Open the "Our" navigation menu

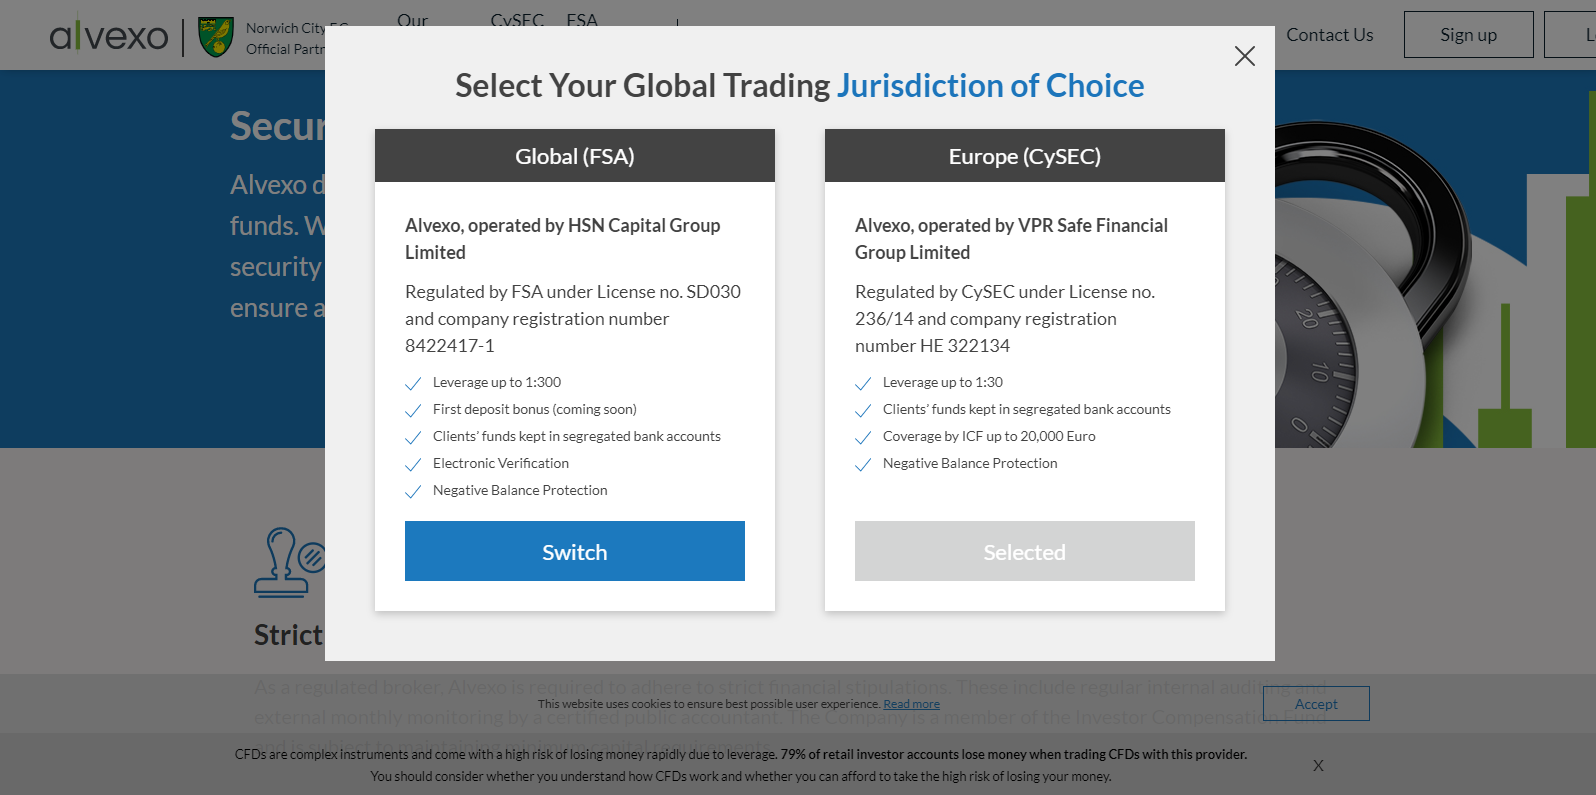(413, 21)
